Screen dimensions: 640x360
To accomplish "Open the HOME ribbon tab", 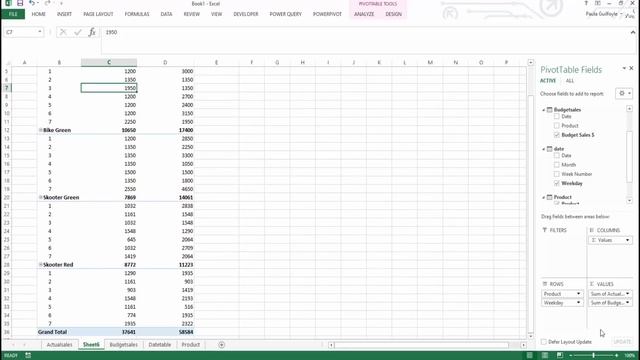I will [x=38, y=14].
